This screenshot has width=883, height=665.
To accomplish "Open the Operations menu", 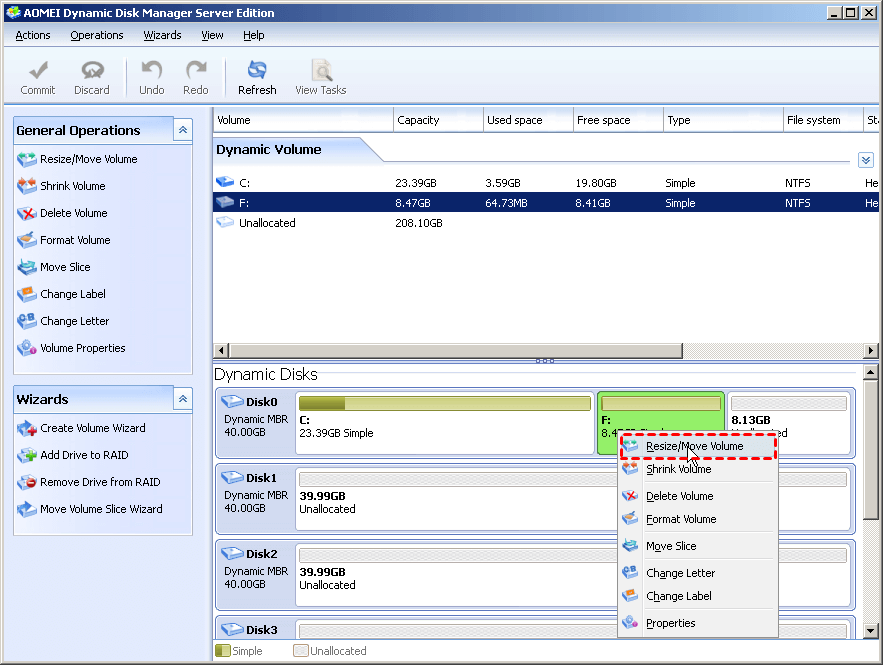I will coord(97,35).
